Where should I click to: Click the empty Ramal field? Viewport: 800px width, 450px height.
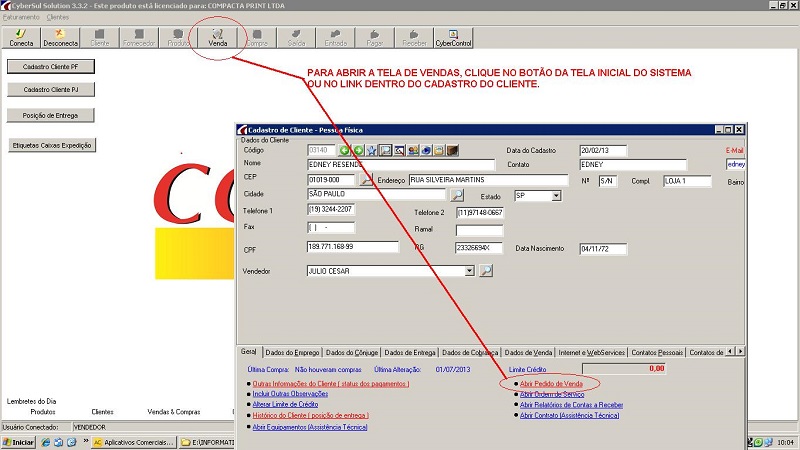tap(479, 230)
